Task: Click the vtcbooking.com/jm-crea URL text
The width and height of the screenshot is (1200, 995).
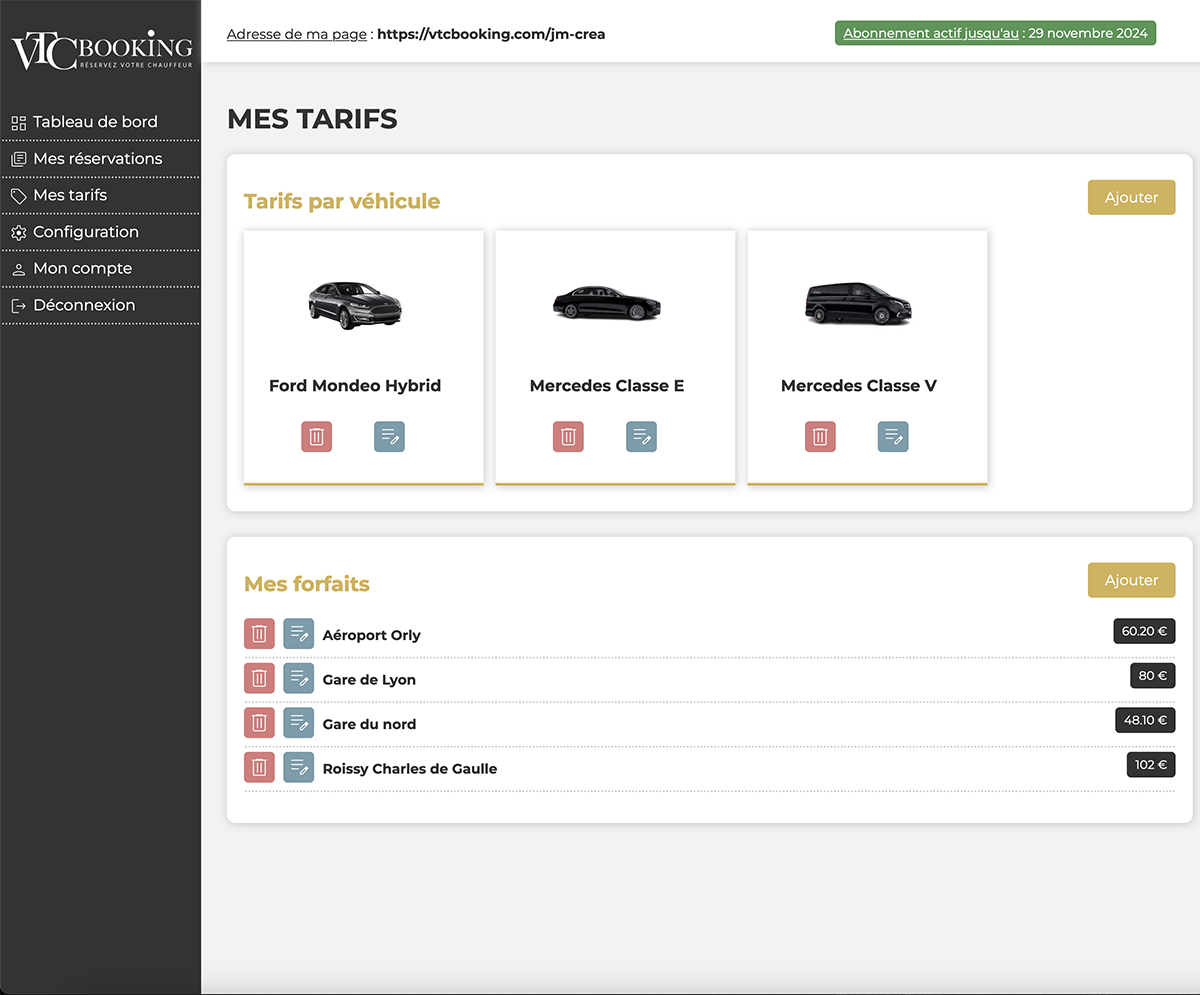Action: point(491,34)
